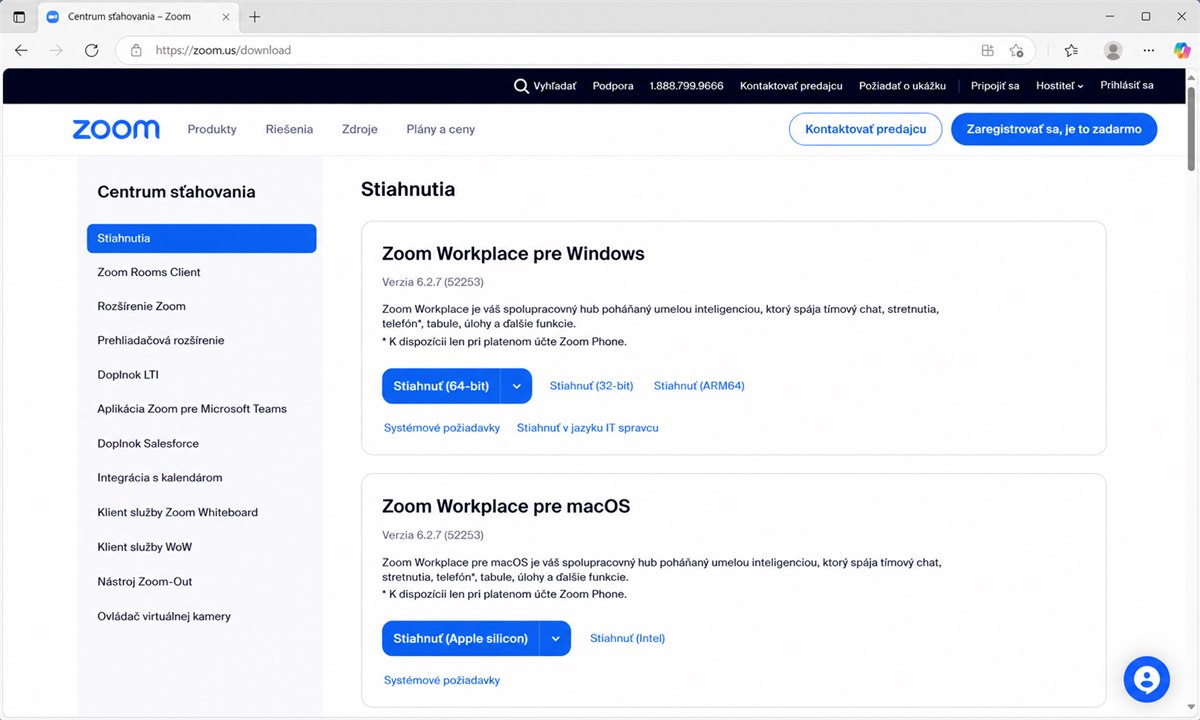
Task: Click Stiahnuť (32-bit) link
Action: pos(591,386)
